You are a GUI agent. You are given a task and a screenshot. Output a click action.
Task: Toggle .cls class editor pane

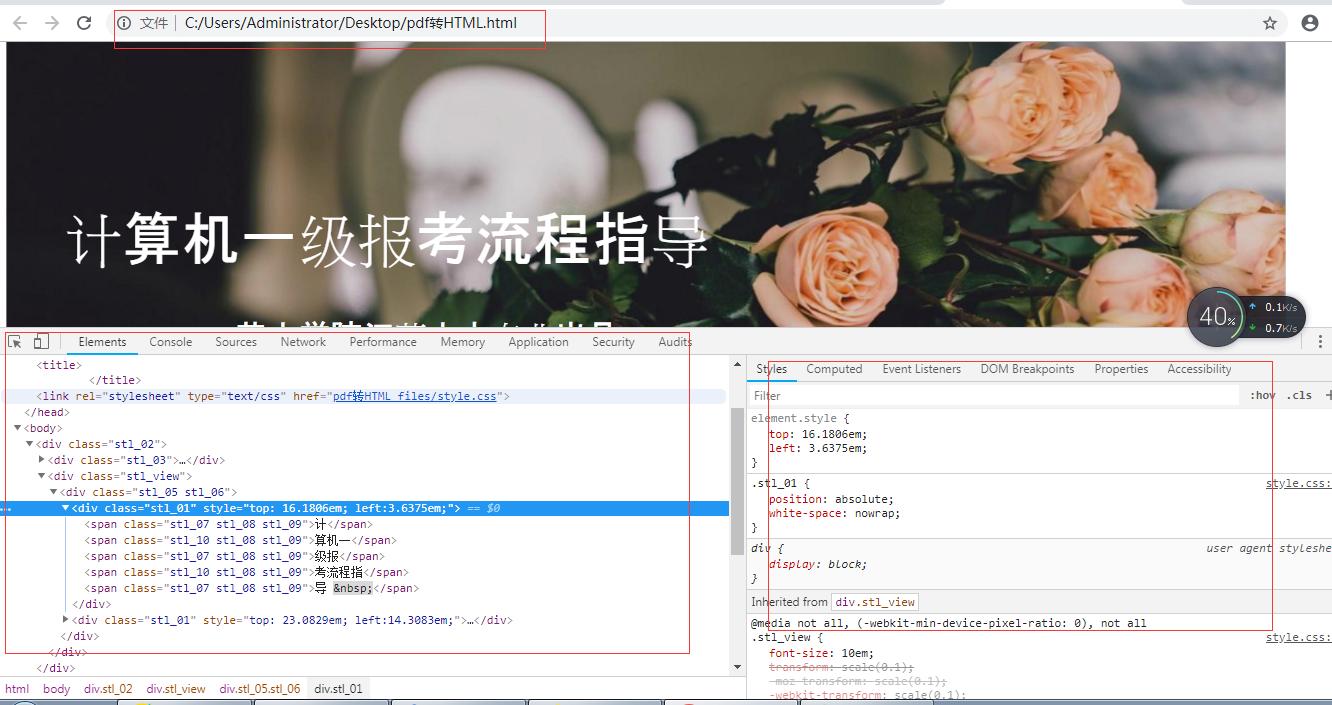click(x=1299, y=395)
